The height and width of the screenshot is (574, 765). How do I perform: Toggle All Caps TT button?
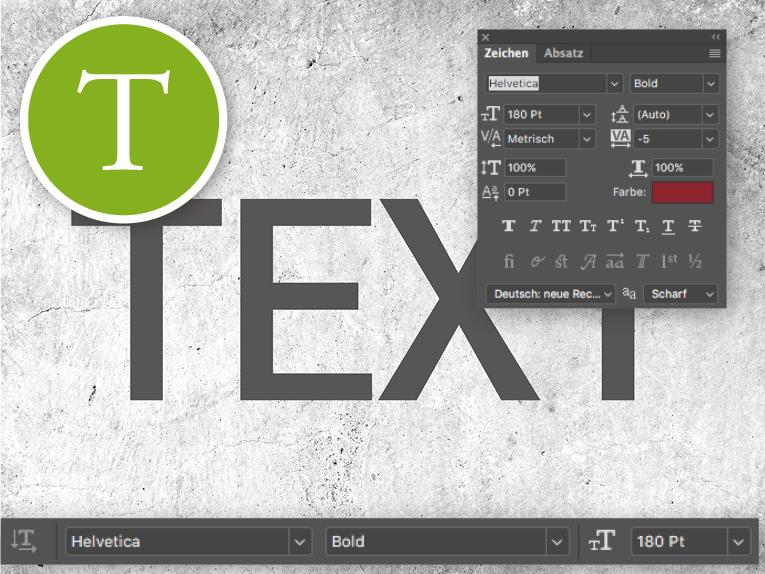[x=561, y=226]
